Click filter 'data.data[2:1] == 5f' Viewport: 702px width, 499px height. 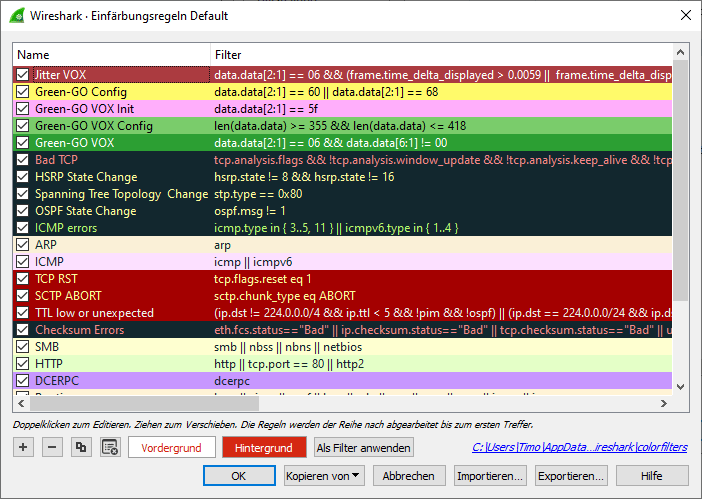(266, 109)
